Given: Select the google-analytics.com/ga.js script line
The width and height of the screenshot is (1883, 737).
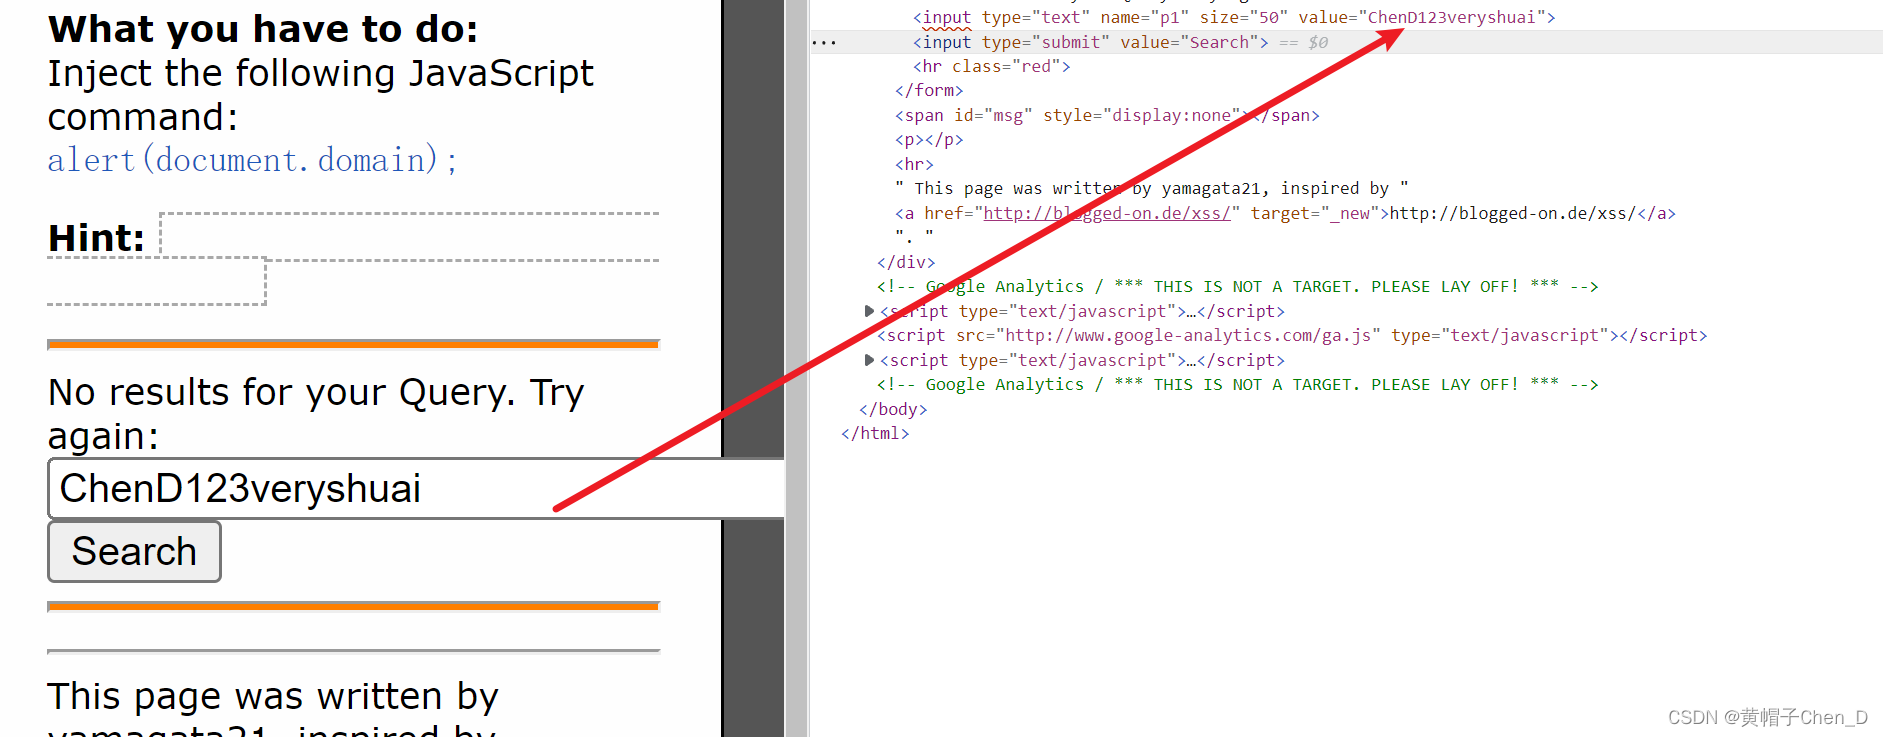Looking at the screenshot, I should coord(1292,335).
